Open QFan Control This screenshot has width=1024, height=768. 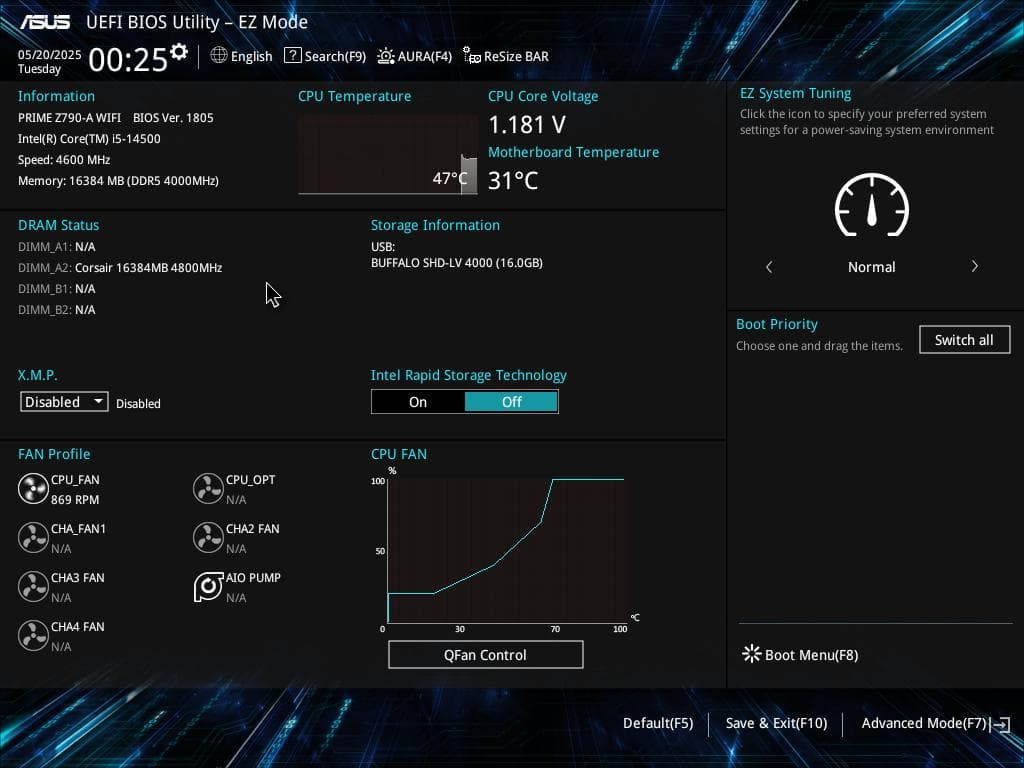pyautogui.click(x=485, y=654)
